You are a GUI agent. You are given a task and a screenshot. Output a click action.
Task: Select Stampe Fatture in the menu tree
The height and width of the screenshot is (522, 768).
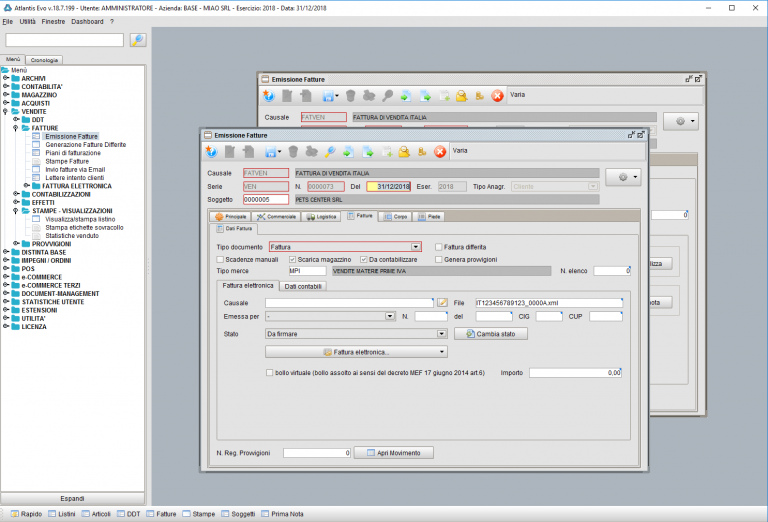[x=67, y=161]
